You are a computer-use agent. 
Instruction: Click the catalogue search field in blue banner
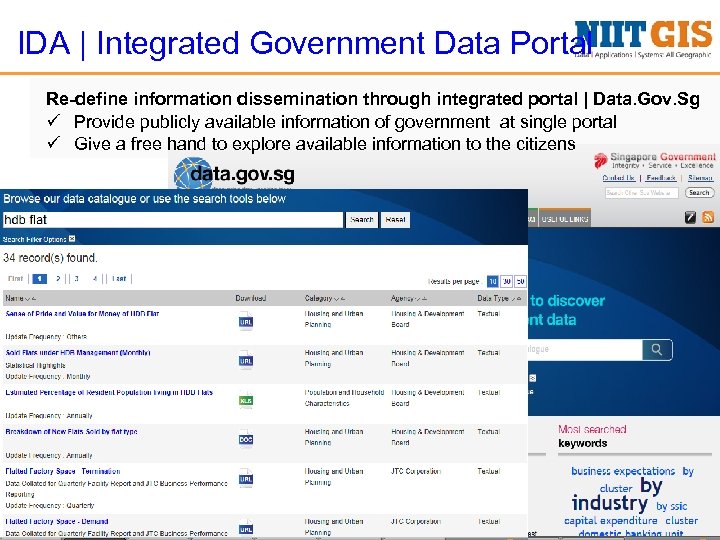(585, 350)
